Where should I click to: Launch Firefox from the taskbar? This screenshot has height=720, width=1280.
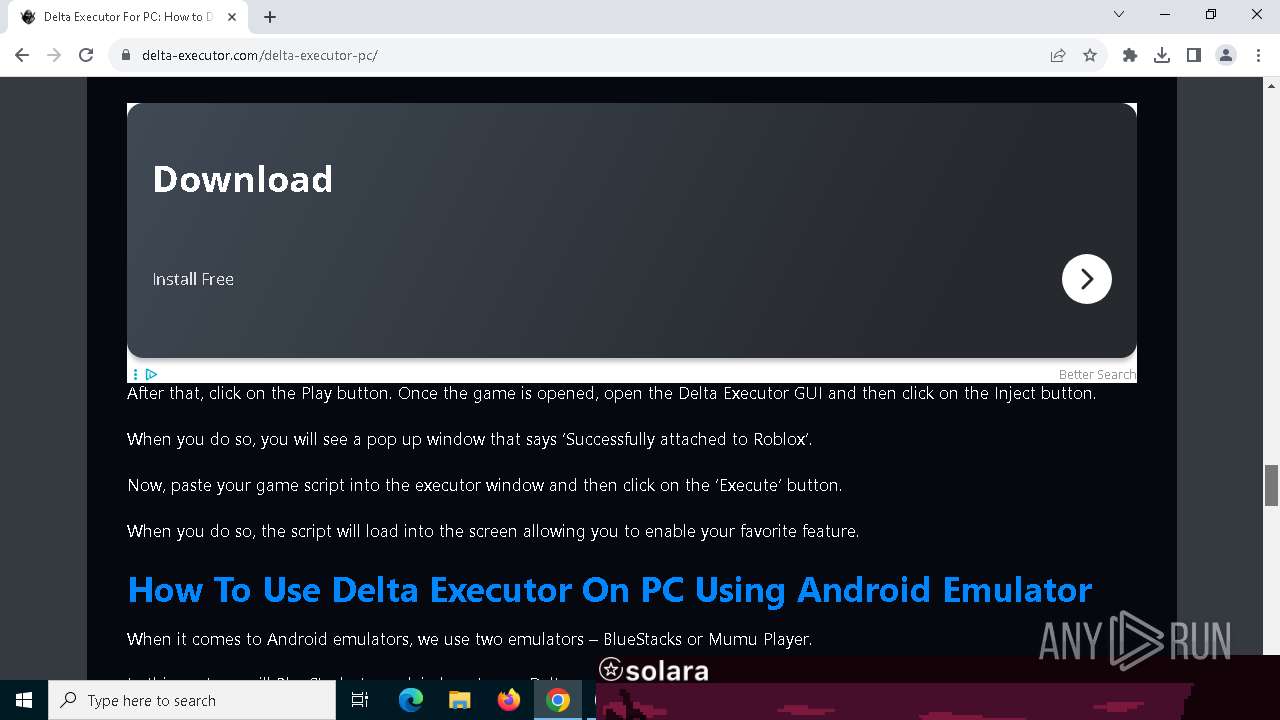509,700
